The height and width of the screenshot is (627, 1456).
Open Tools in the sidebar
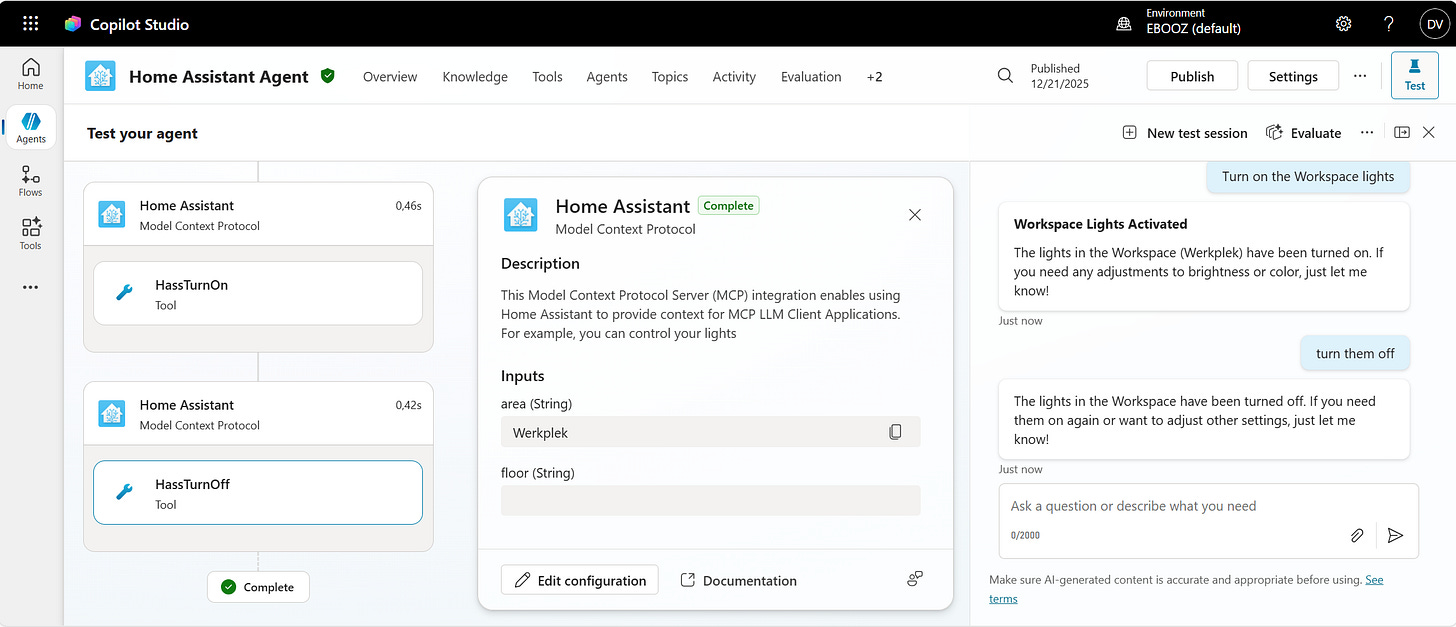31,234
